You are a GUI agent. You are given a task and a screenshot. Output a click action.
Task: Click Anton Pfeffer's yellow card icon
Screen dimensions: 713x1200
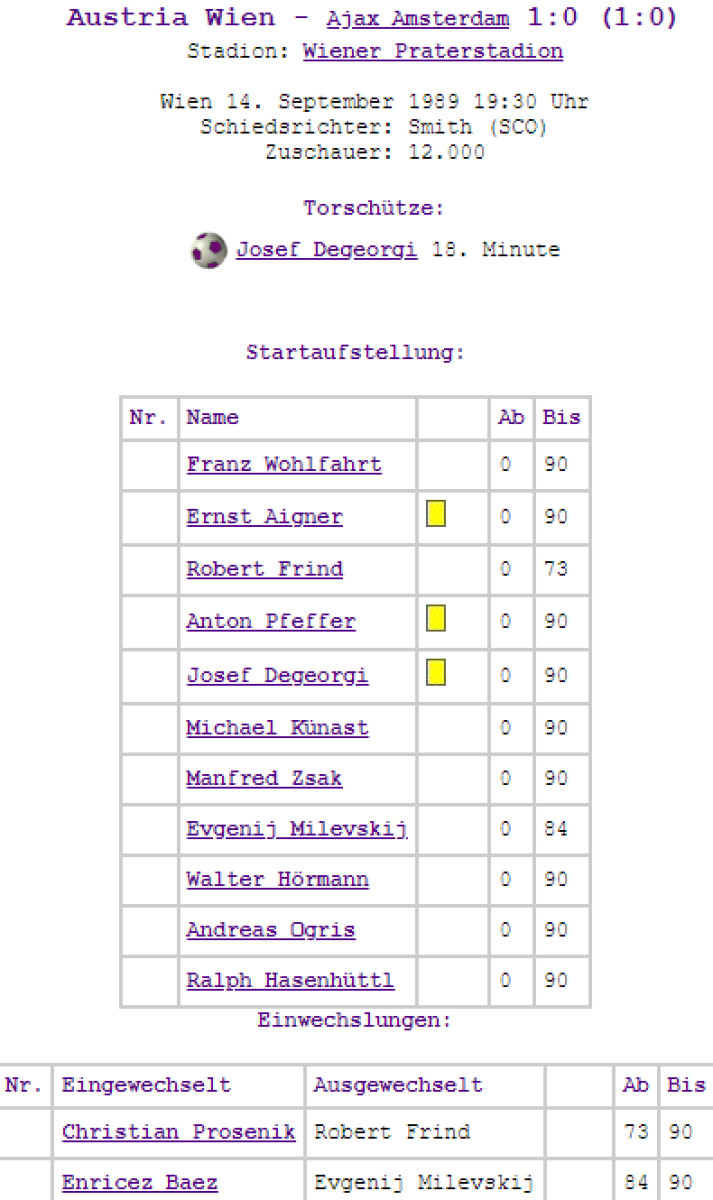[x=436, y=620]
